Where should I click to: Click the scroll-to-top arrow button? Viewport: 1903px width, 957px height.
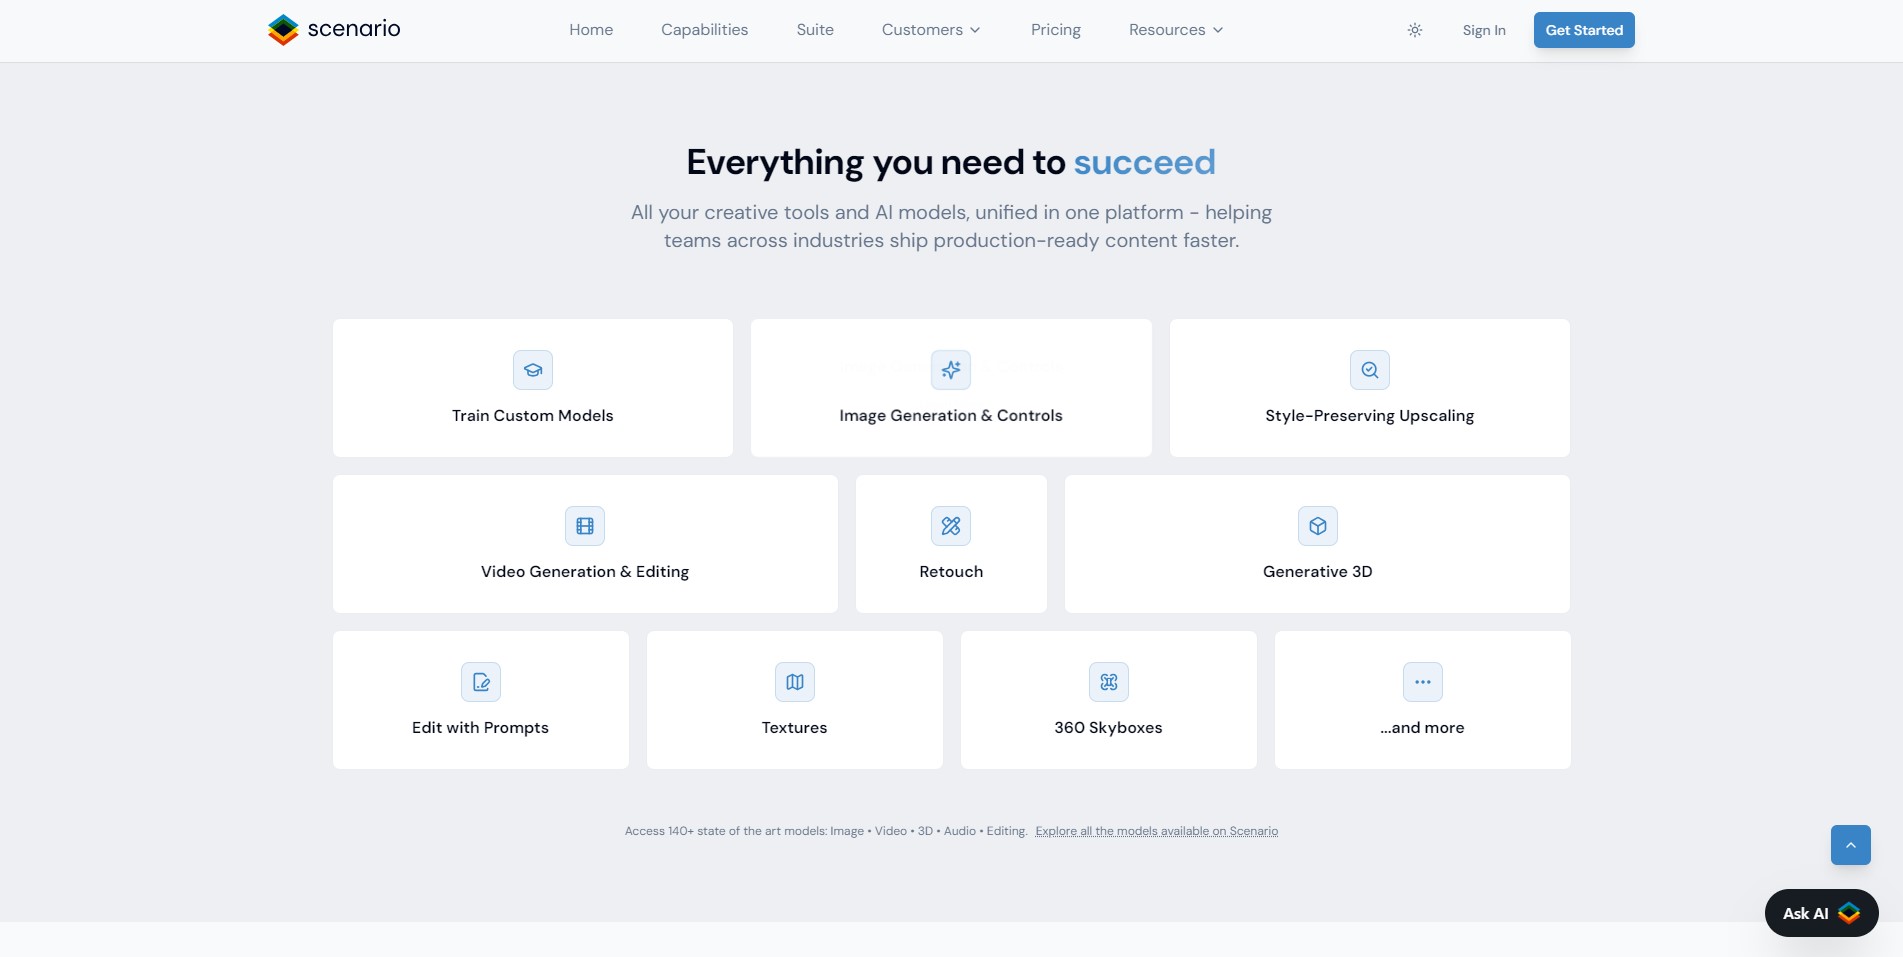(x=1850, y=845)
